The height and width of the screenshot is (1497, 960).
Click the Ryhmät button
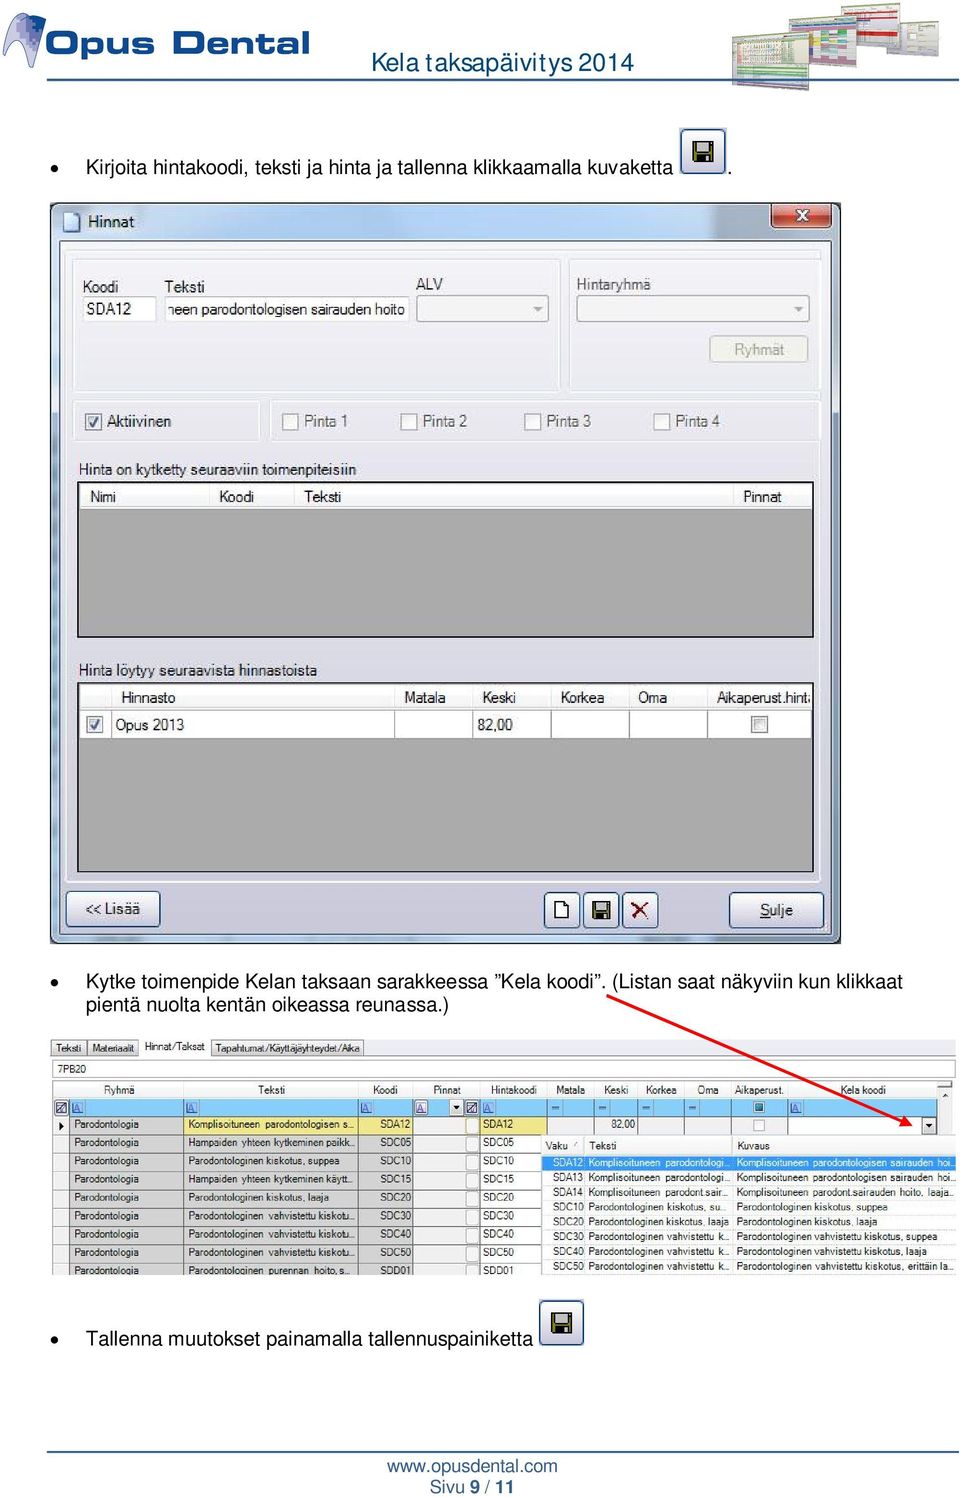758,349
